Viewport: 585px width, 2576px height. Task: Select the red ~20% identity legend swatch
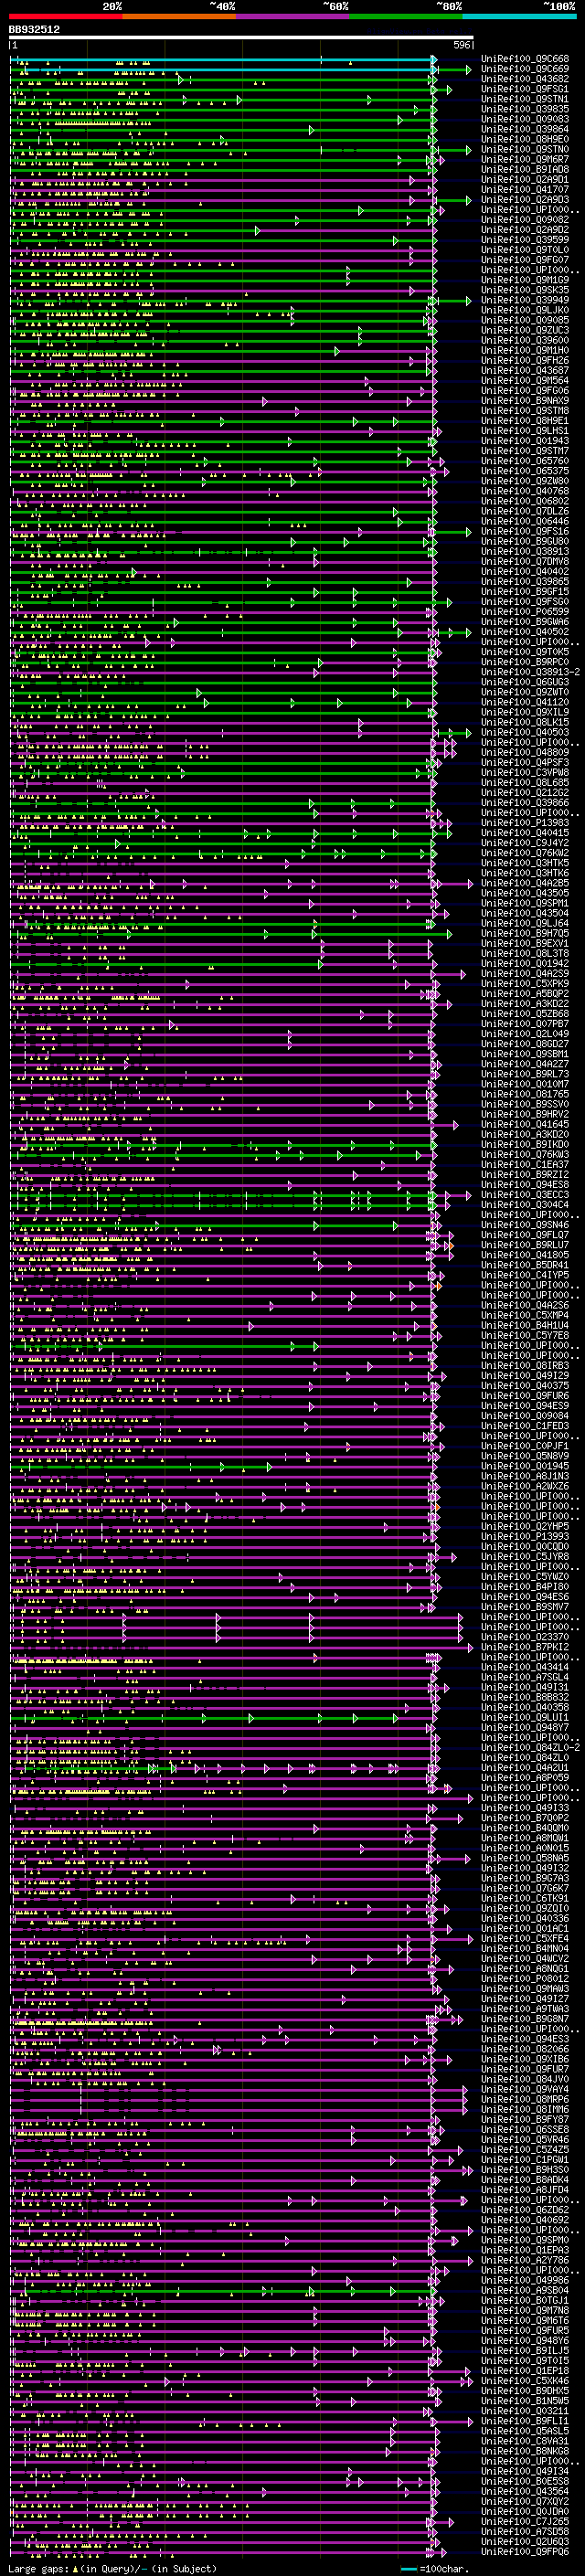[65, 16]
